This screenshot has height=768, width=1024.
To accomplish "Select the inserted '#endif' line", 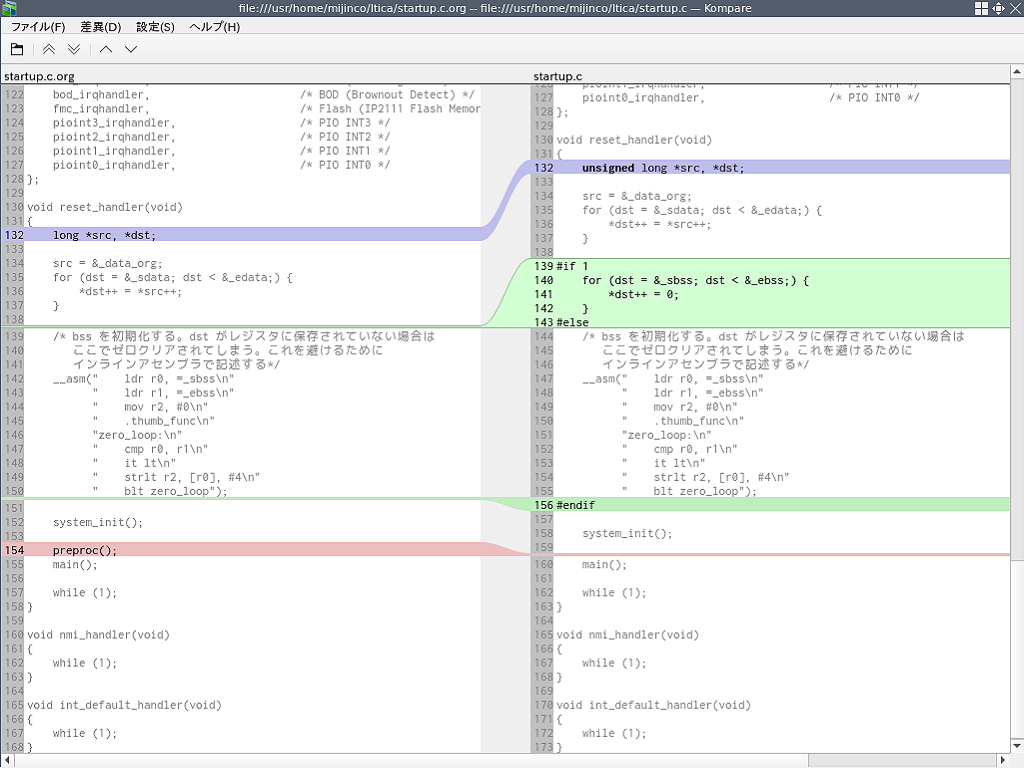I will (575, 505).
